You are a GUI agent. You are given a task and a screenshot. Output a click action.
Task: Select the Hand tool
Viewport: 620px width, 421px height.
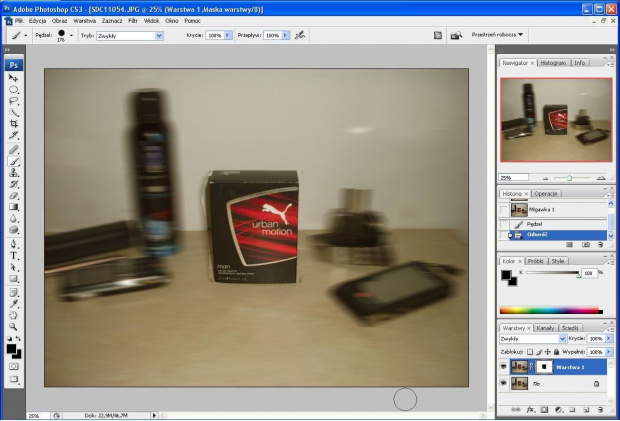(13, 315)
